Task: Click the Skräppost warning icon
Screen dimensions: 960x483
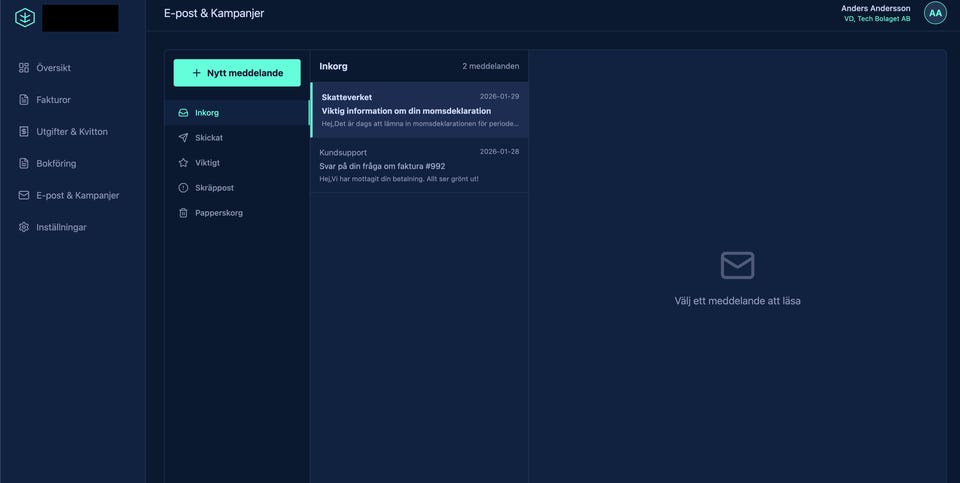Action: [183, 188]
